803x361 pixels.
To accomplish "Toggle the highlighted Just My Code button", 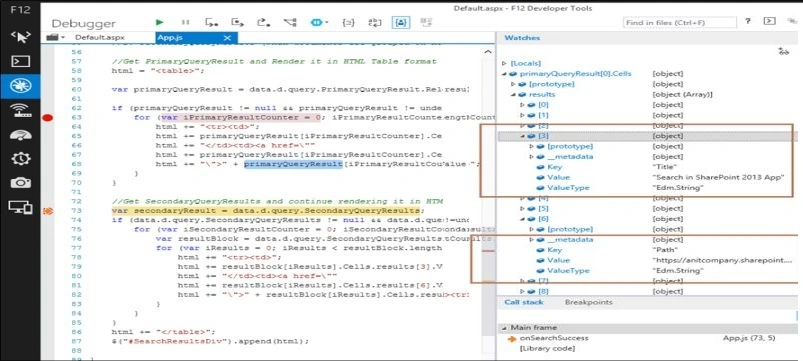I will (400, 22).
